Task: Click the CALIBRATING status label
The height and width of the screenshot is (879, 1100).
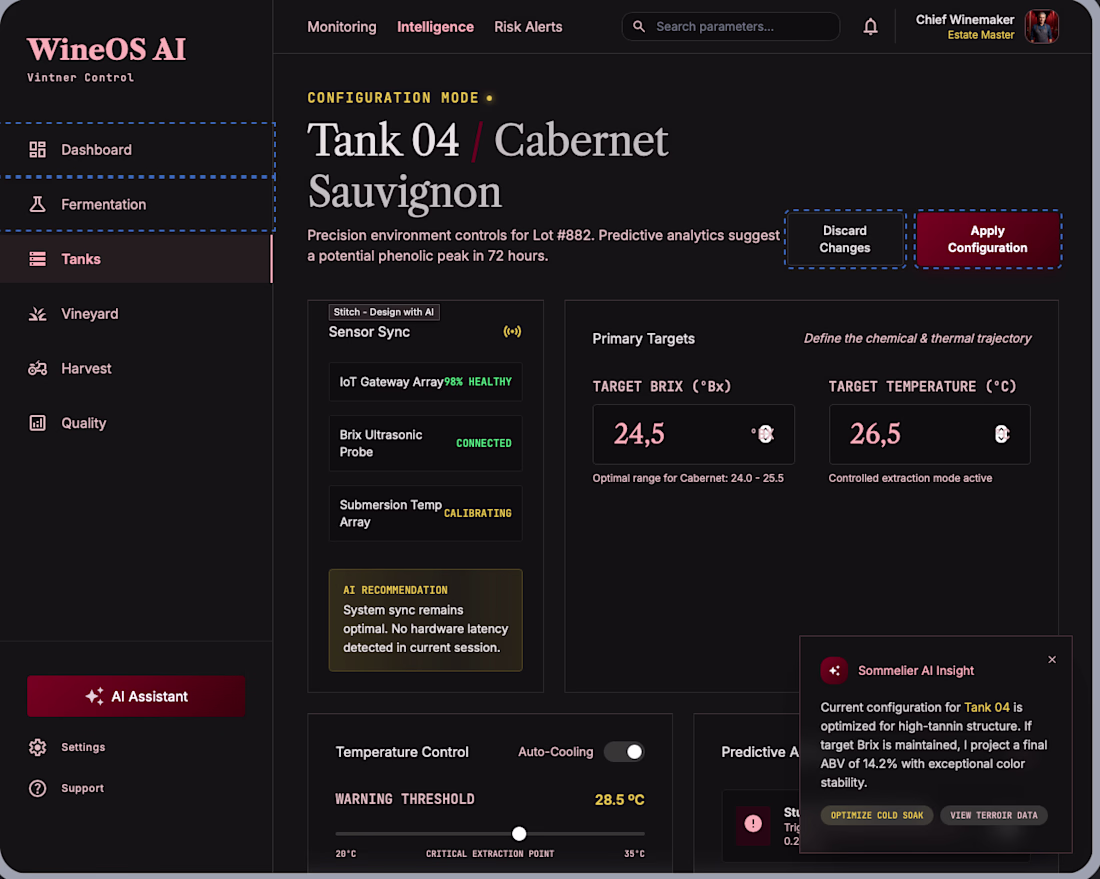Action: (x=477, y=514)
